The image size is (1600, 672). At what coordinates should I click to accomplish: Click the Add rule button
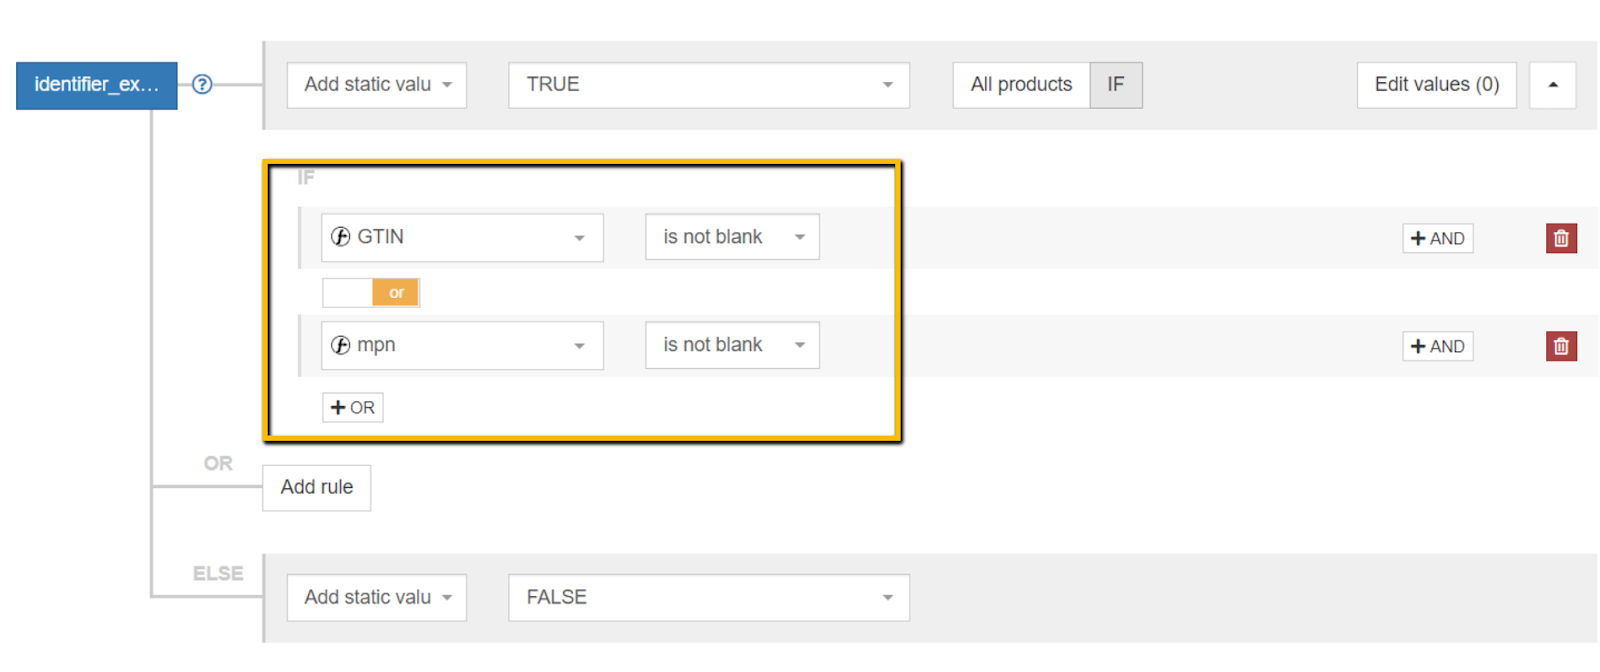[x=316, y=487]
